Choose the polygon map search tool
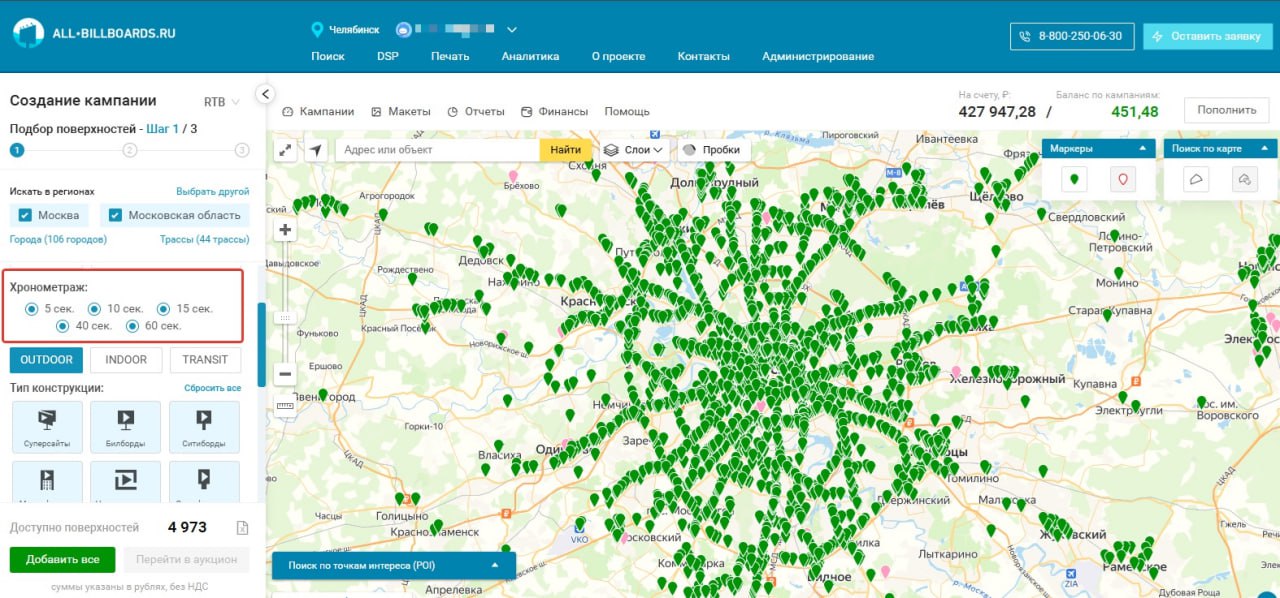The image size is (1280, 598). [x=1196, y=180]
